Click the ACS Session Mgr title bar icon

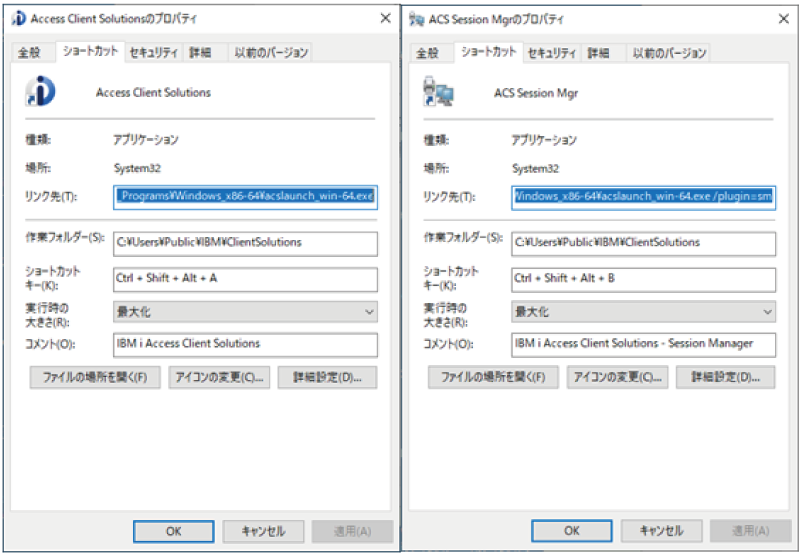tap(416, 19)
